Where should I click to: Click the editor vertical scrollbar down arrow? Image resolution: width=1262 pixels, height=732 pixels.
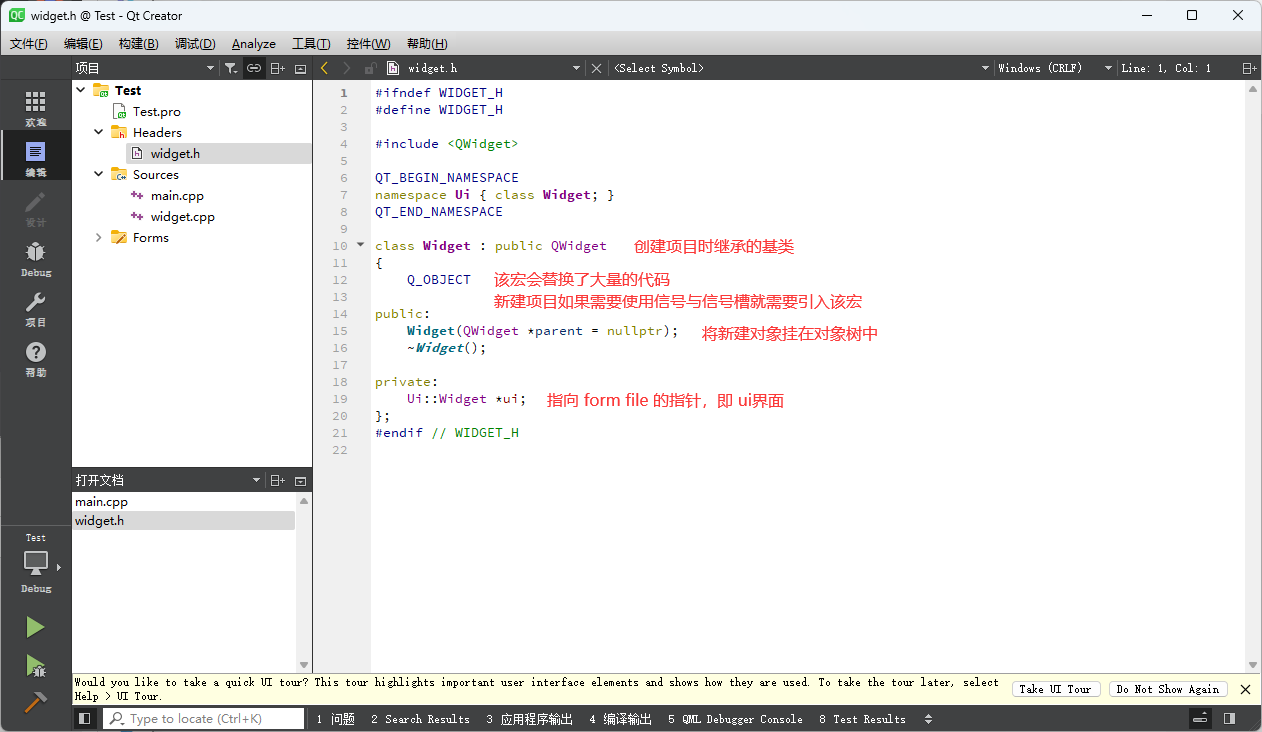click(x=1253, y=665)
